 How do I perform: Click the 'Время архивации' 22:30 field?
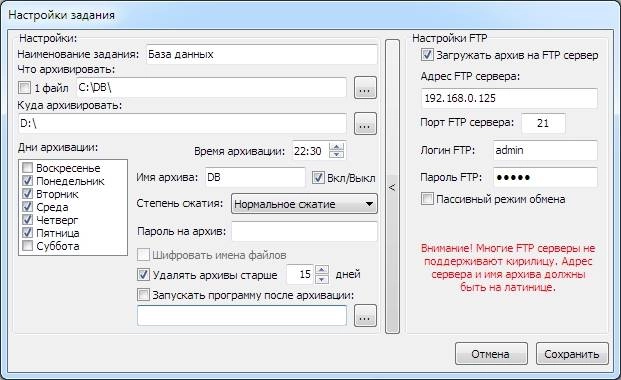coord(311,151)
